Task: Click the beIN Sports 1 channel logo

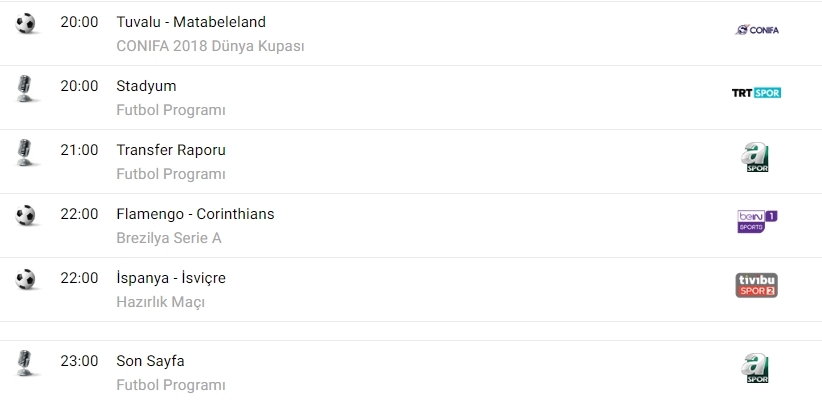Action: point(756,221)
